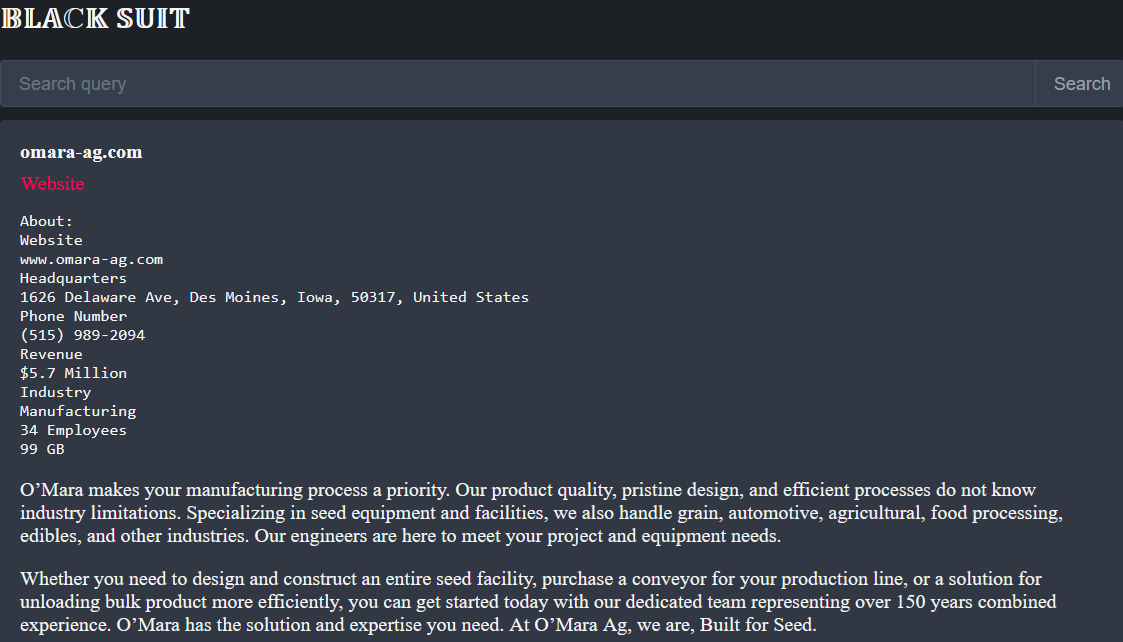Focus the Search query input field
The height and width of the screenshot is (642, 1123).
517,84
